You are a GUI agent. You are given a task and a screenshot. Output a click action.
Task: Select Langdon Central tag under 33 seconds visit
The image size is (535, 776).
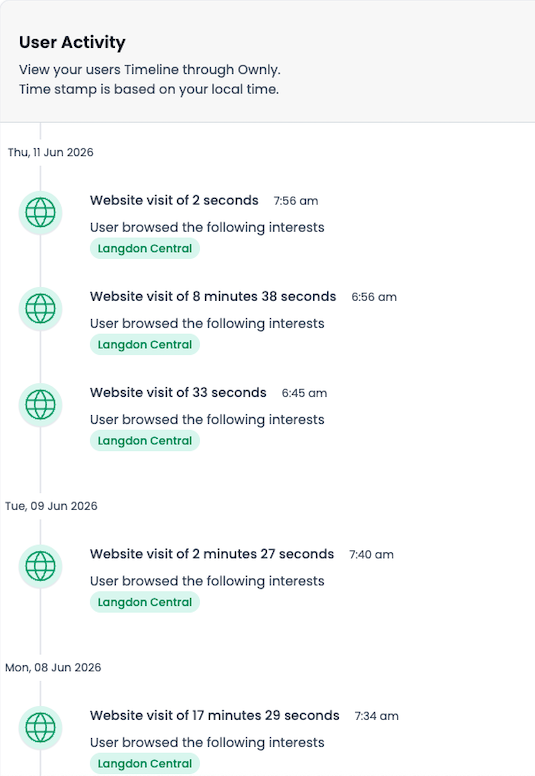[x=145, y=440]
